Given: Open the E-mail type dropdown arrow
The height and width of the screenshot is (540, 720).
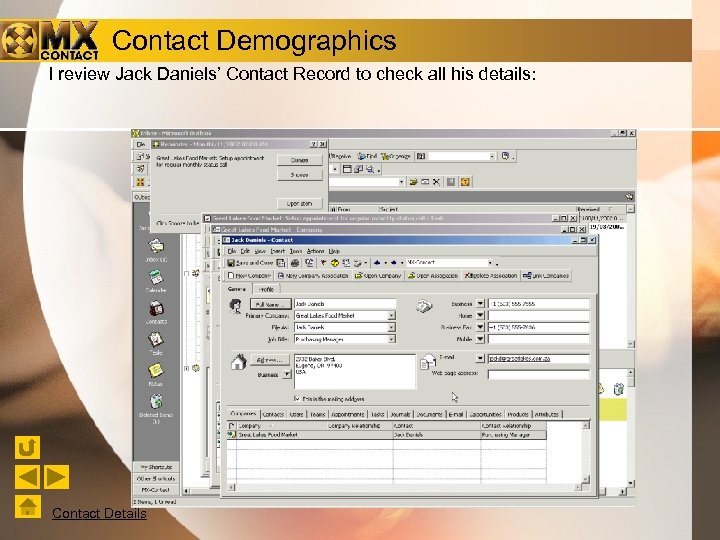Looking at the screenshot, I should [x=480, y=358].
